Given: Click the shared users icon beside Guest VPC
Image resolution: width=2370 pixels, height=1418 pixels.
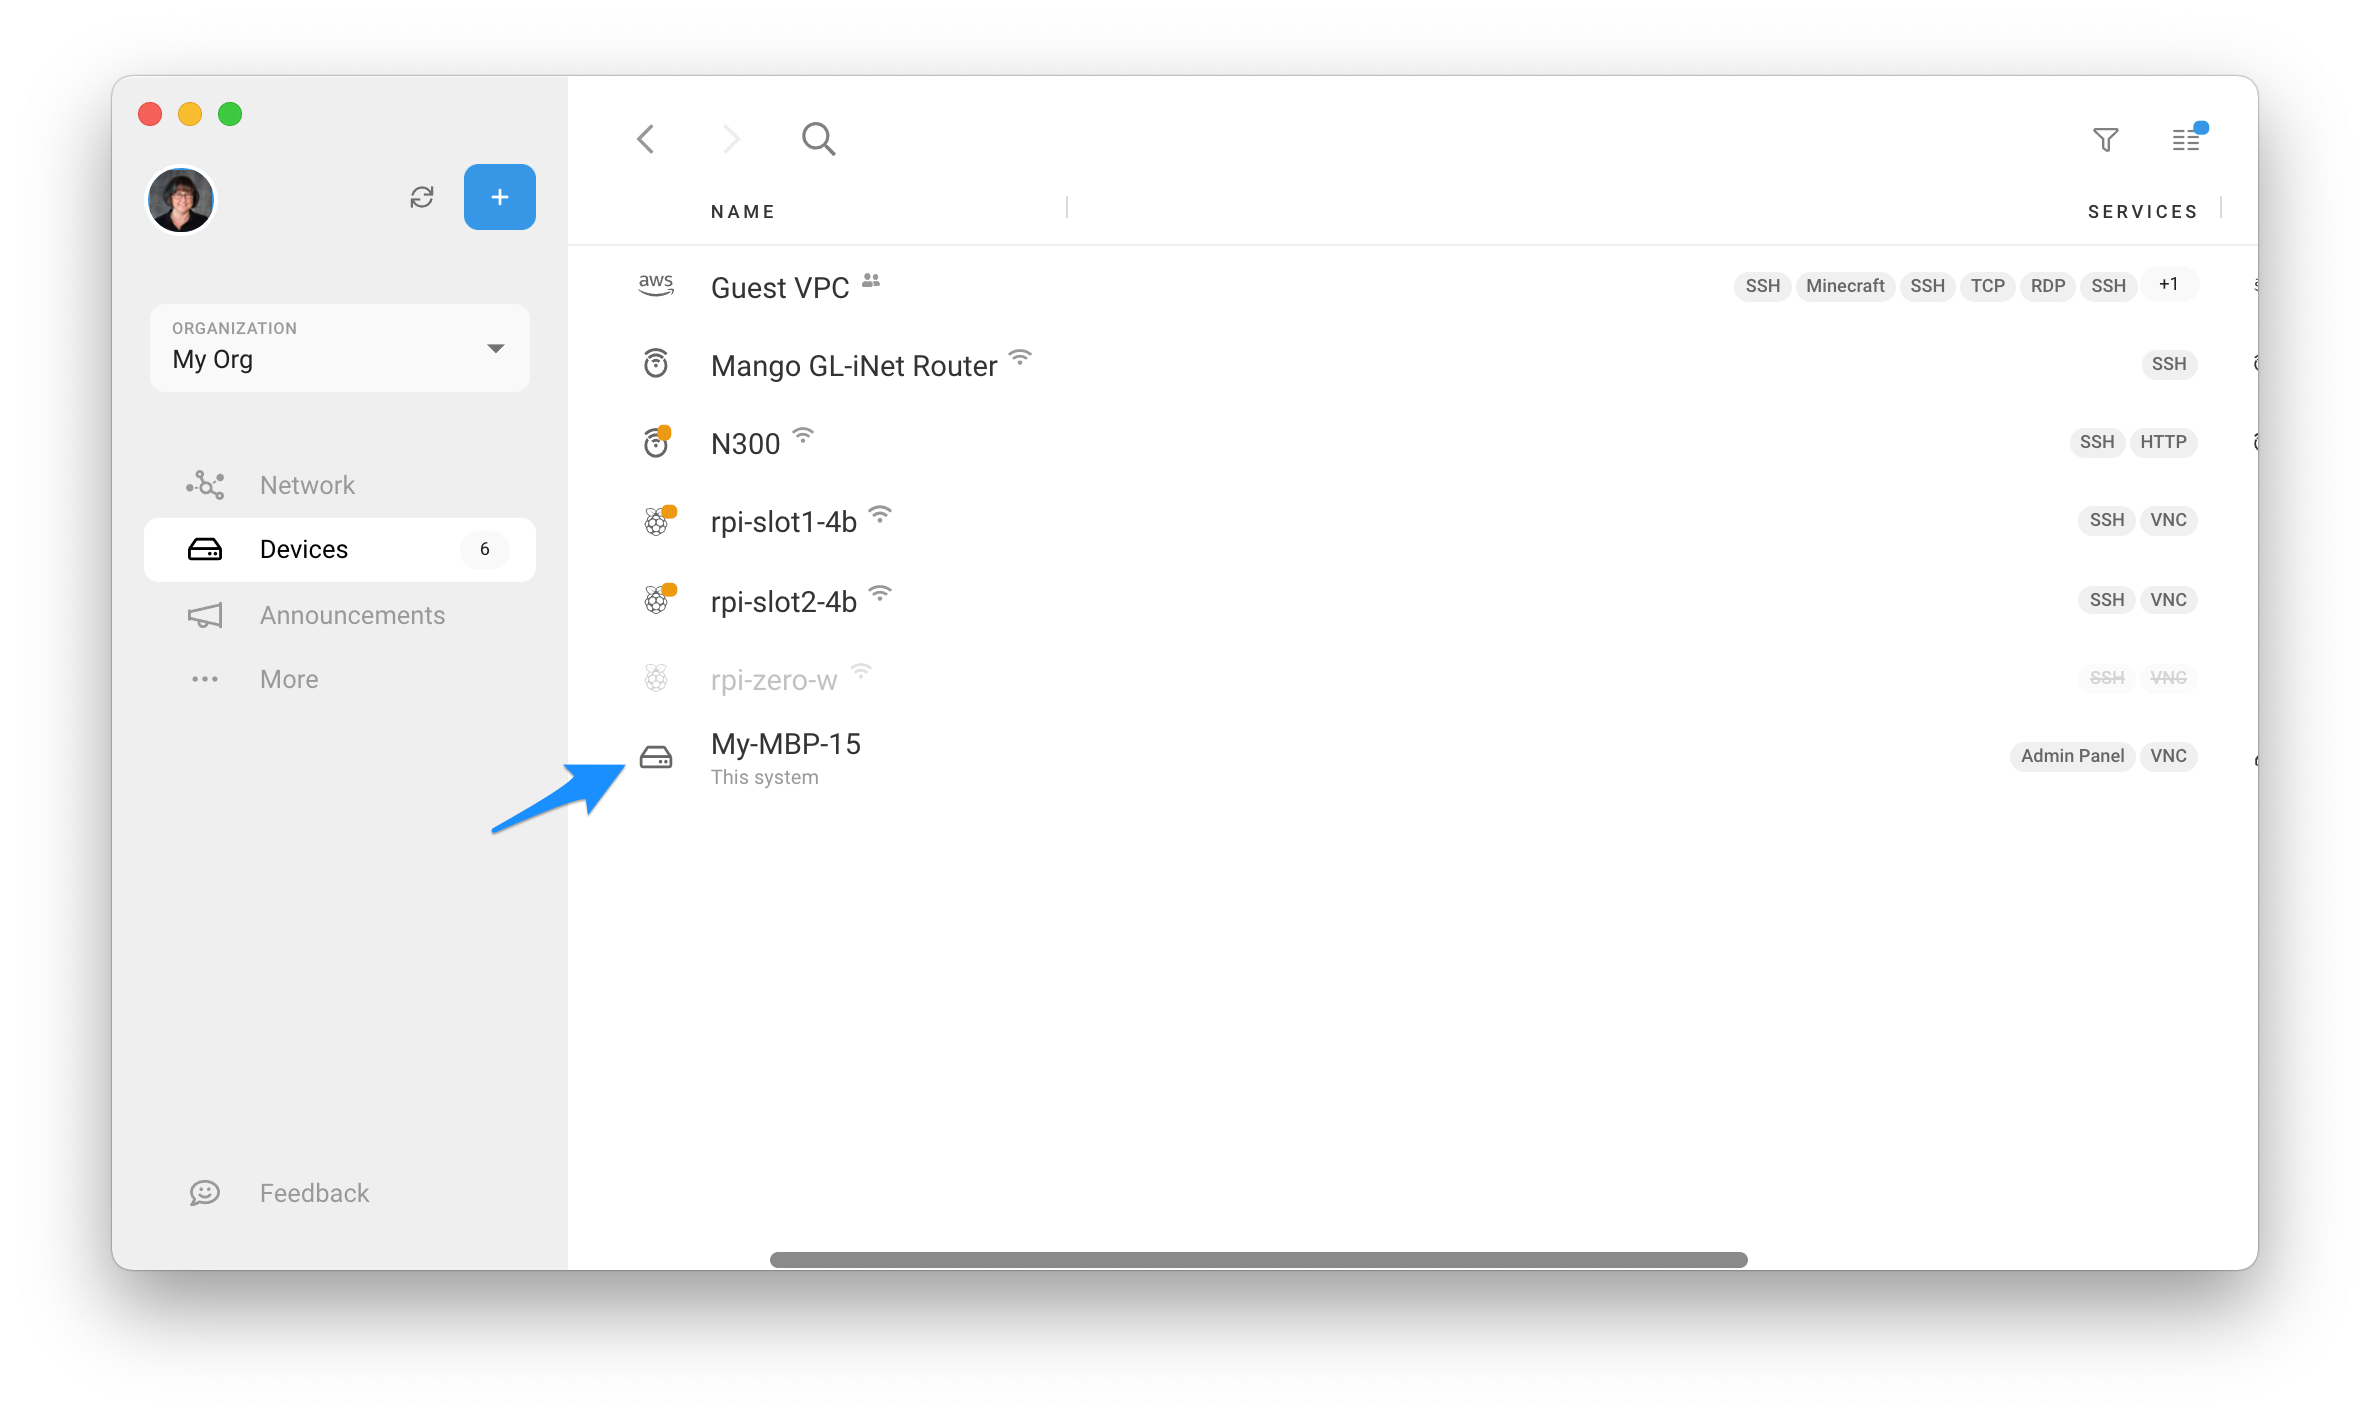Looking at the screenshot, I should [x=871, y=281].
